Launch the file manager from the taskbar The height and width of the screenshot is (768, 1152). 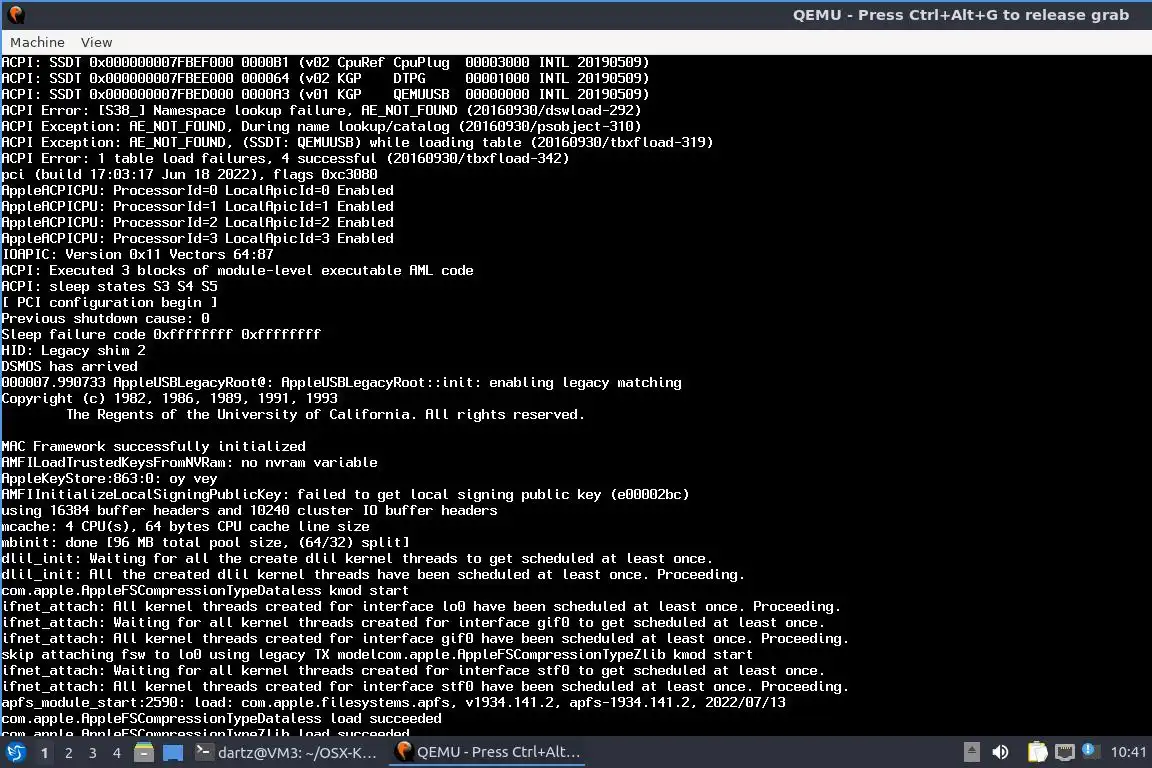click(144, 753)
